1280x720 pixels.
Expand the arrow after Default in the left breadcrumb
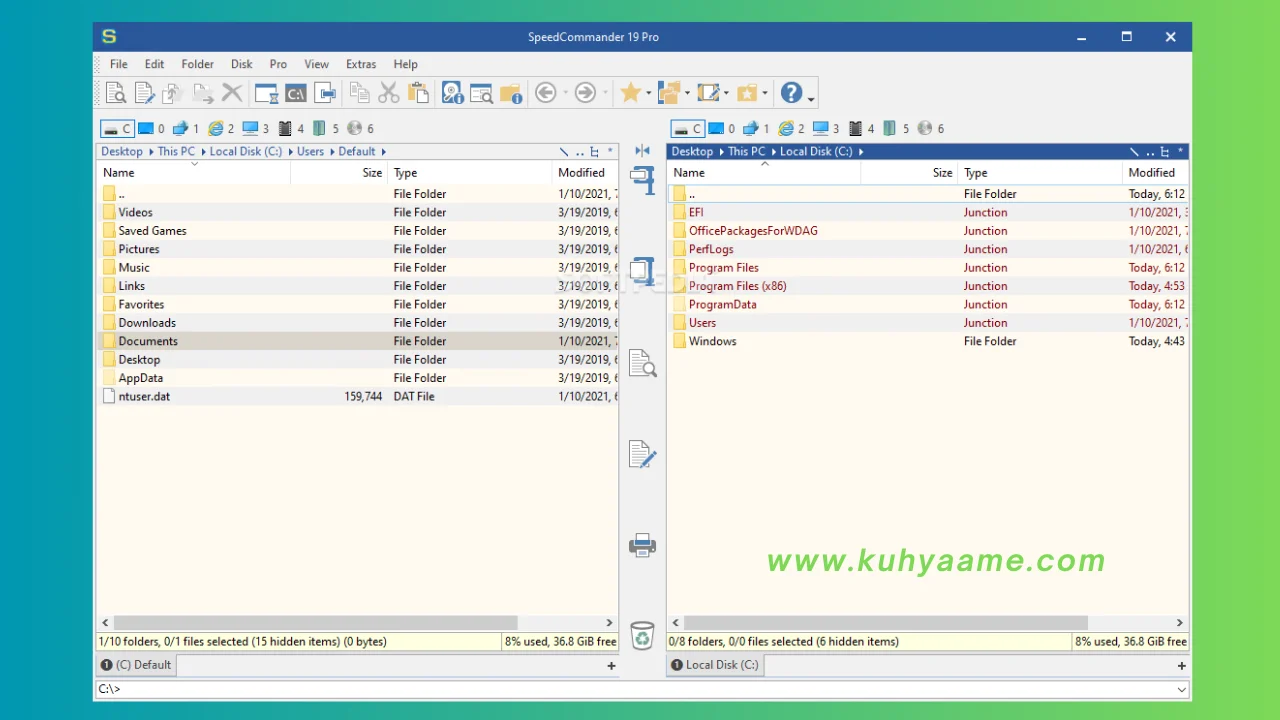point(383,152)
